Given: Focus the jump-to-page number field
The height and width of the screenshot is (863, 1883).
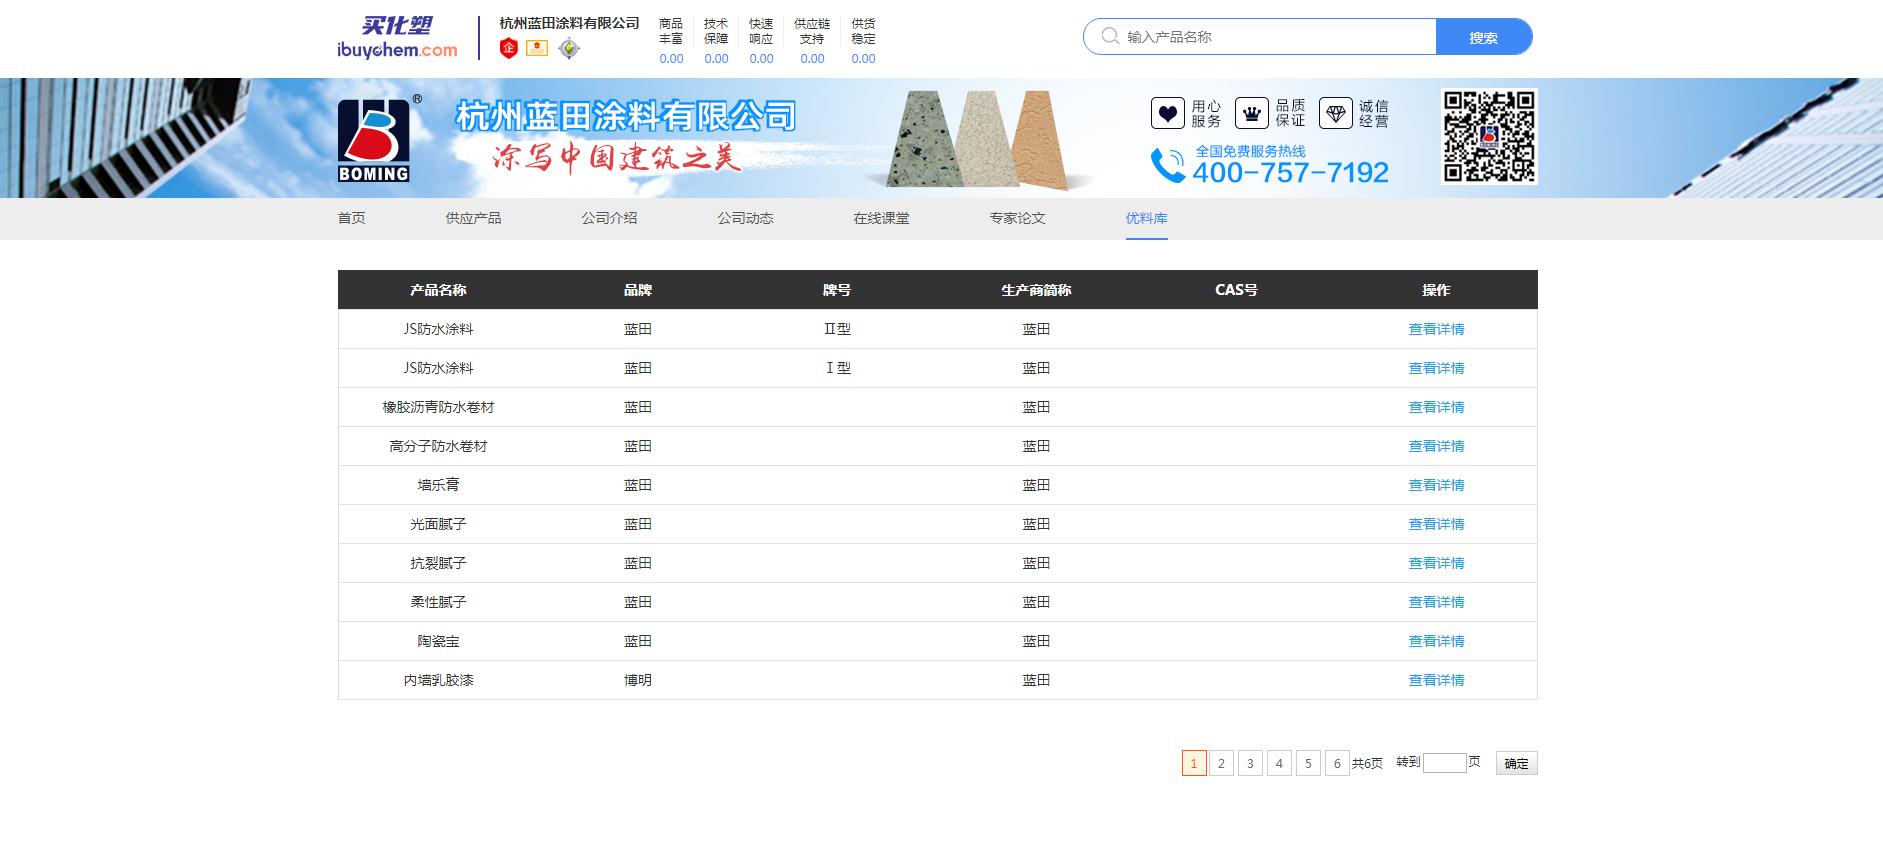Looking at the screenshot, I should point(1444,763).
